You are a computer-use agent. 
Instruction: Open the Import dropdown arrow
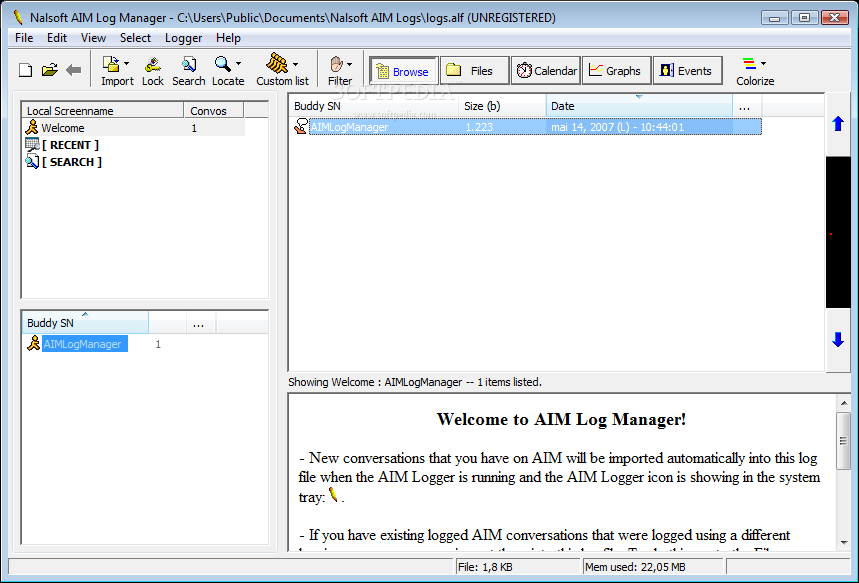(x=127, y=64)
